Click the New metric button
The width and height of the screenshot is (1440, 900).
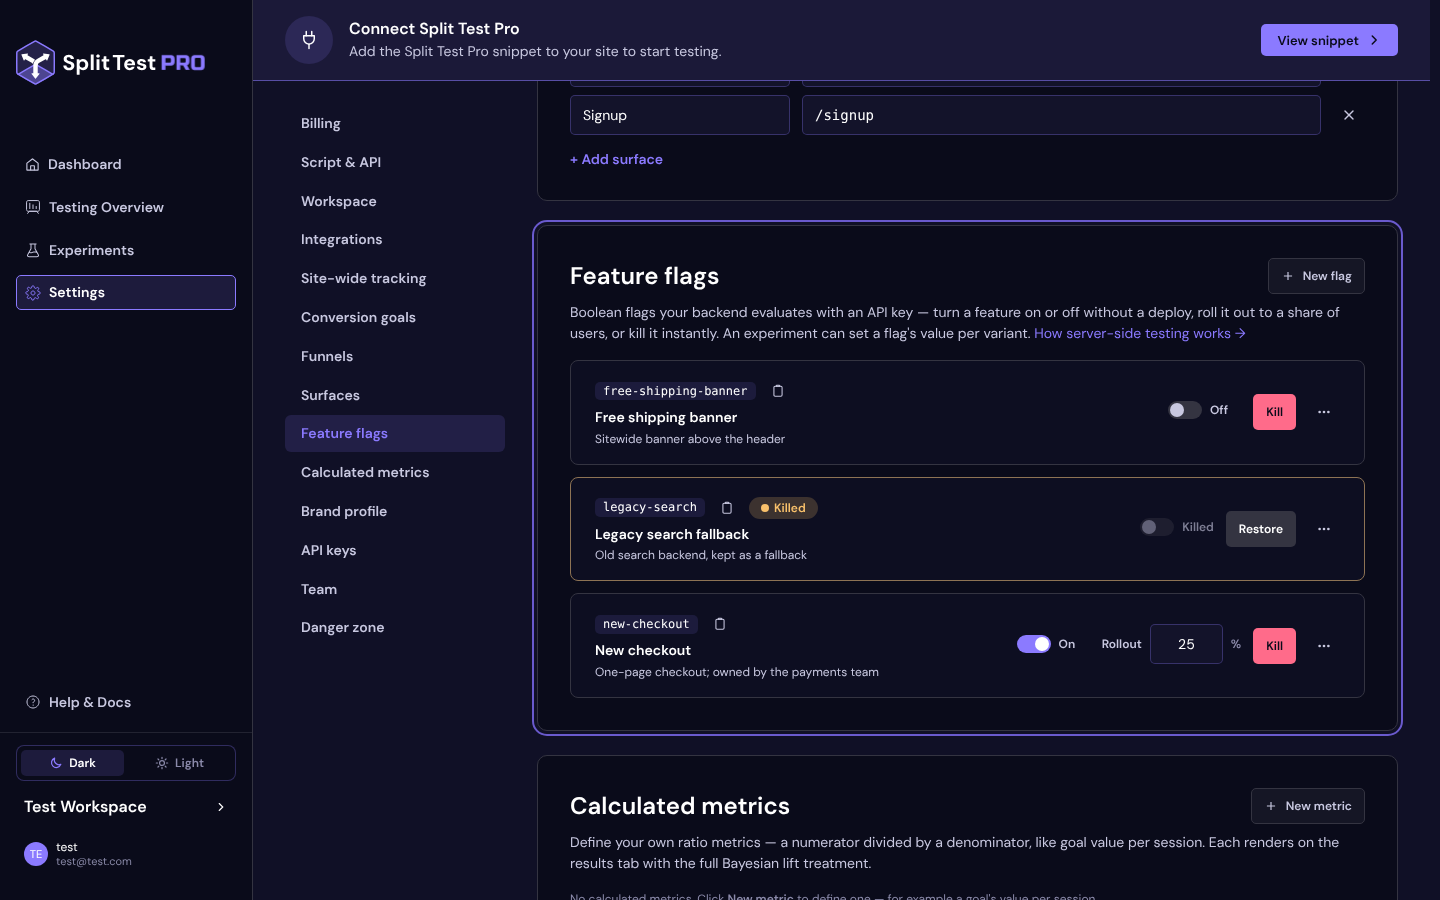pyautogui.click(x=1308, y=806)
